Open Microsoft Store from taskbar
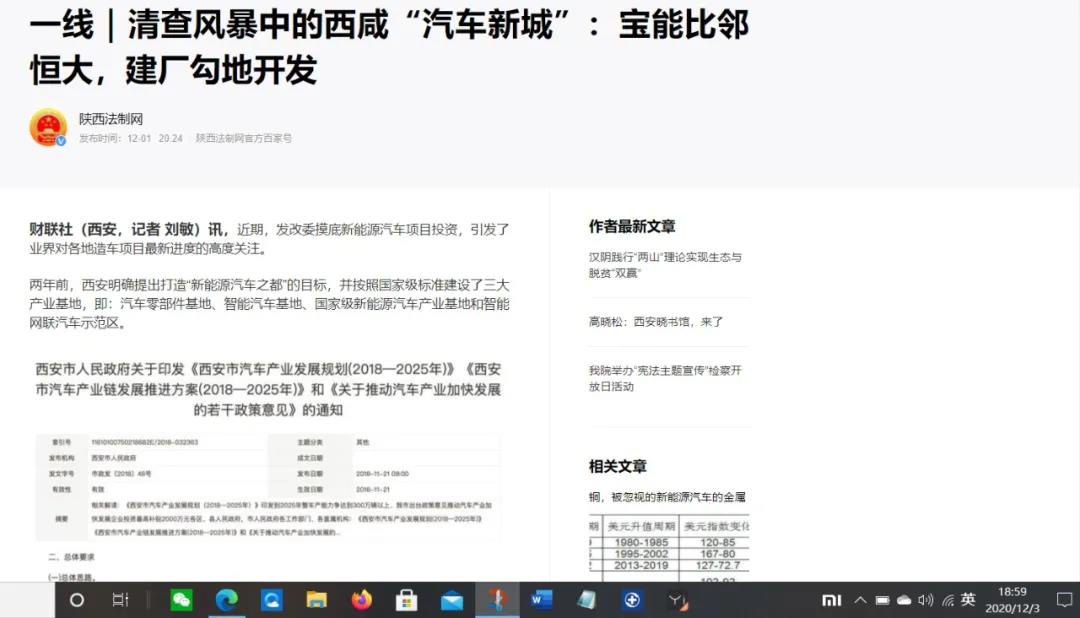1080x618 pixels. [x=407, y=600]
